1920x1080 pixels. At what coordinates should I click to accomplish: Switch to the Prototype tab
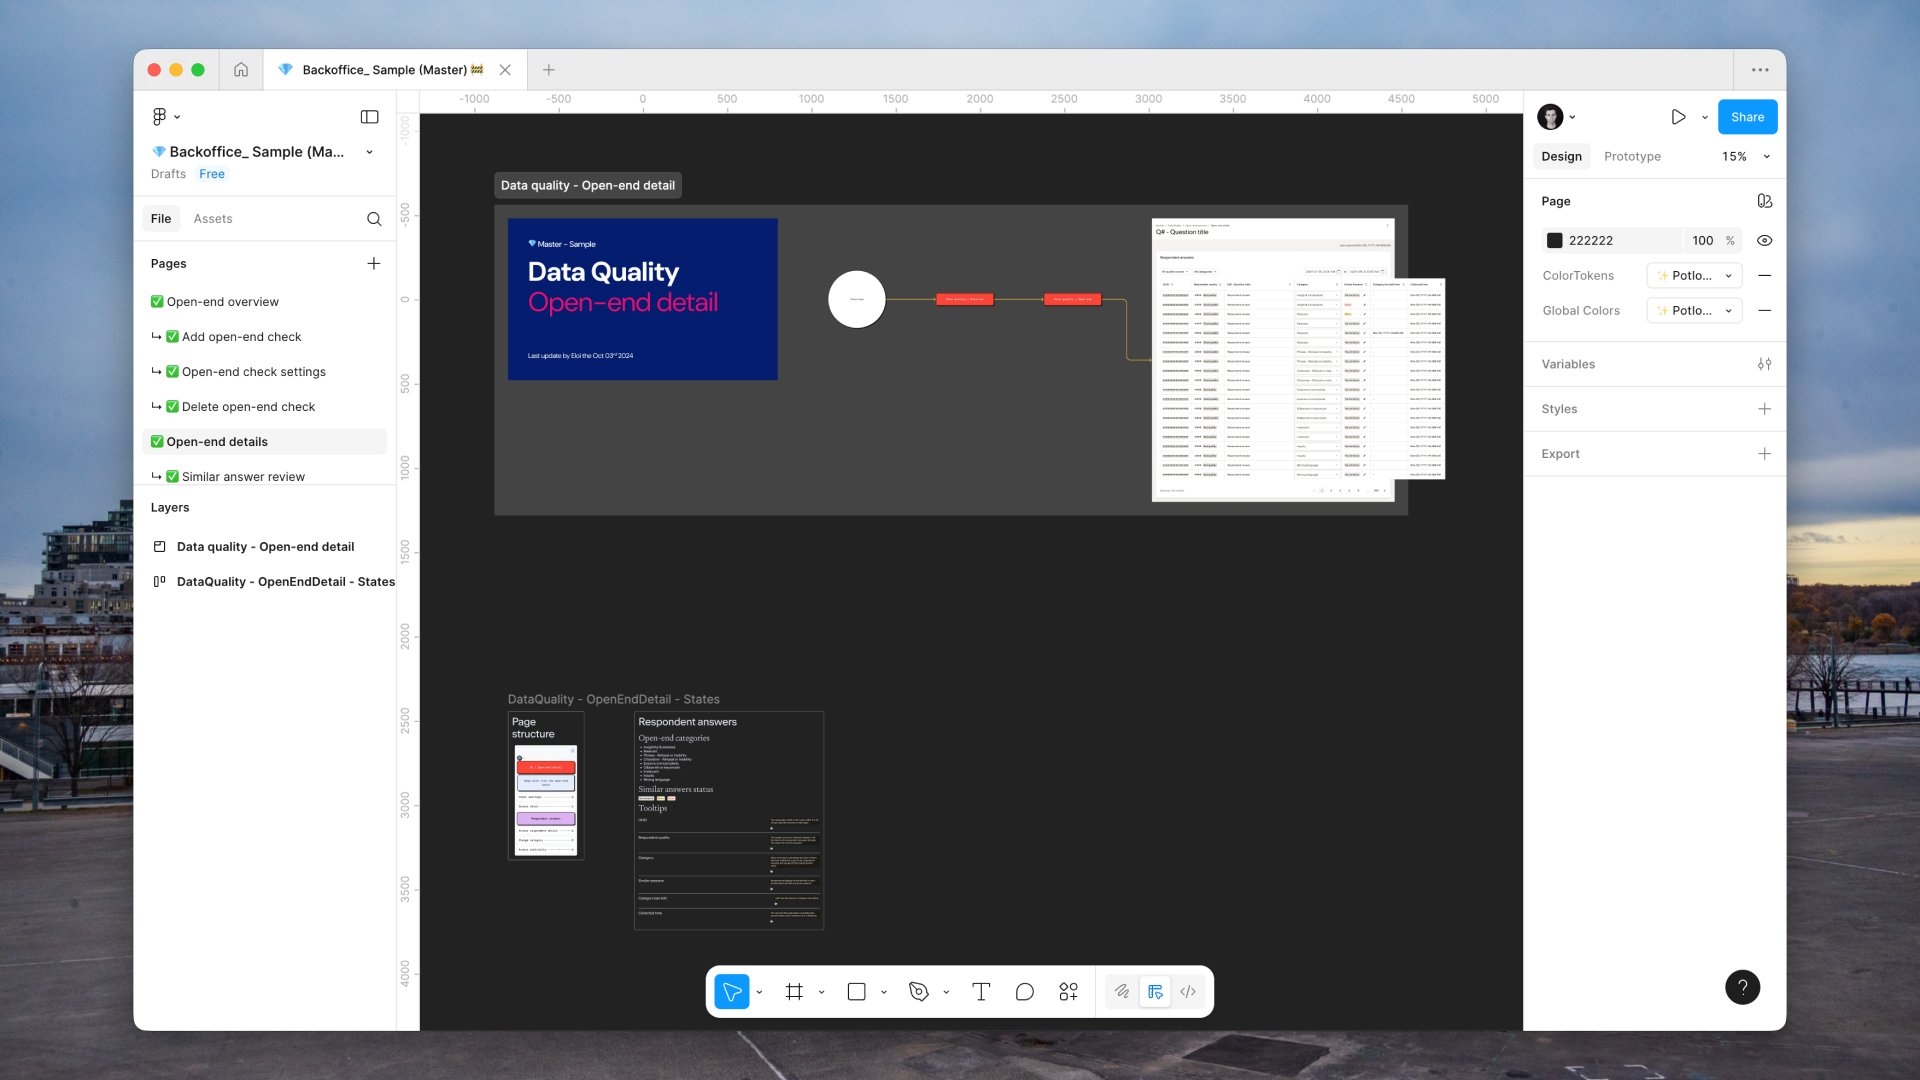click(1632, 157)
